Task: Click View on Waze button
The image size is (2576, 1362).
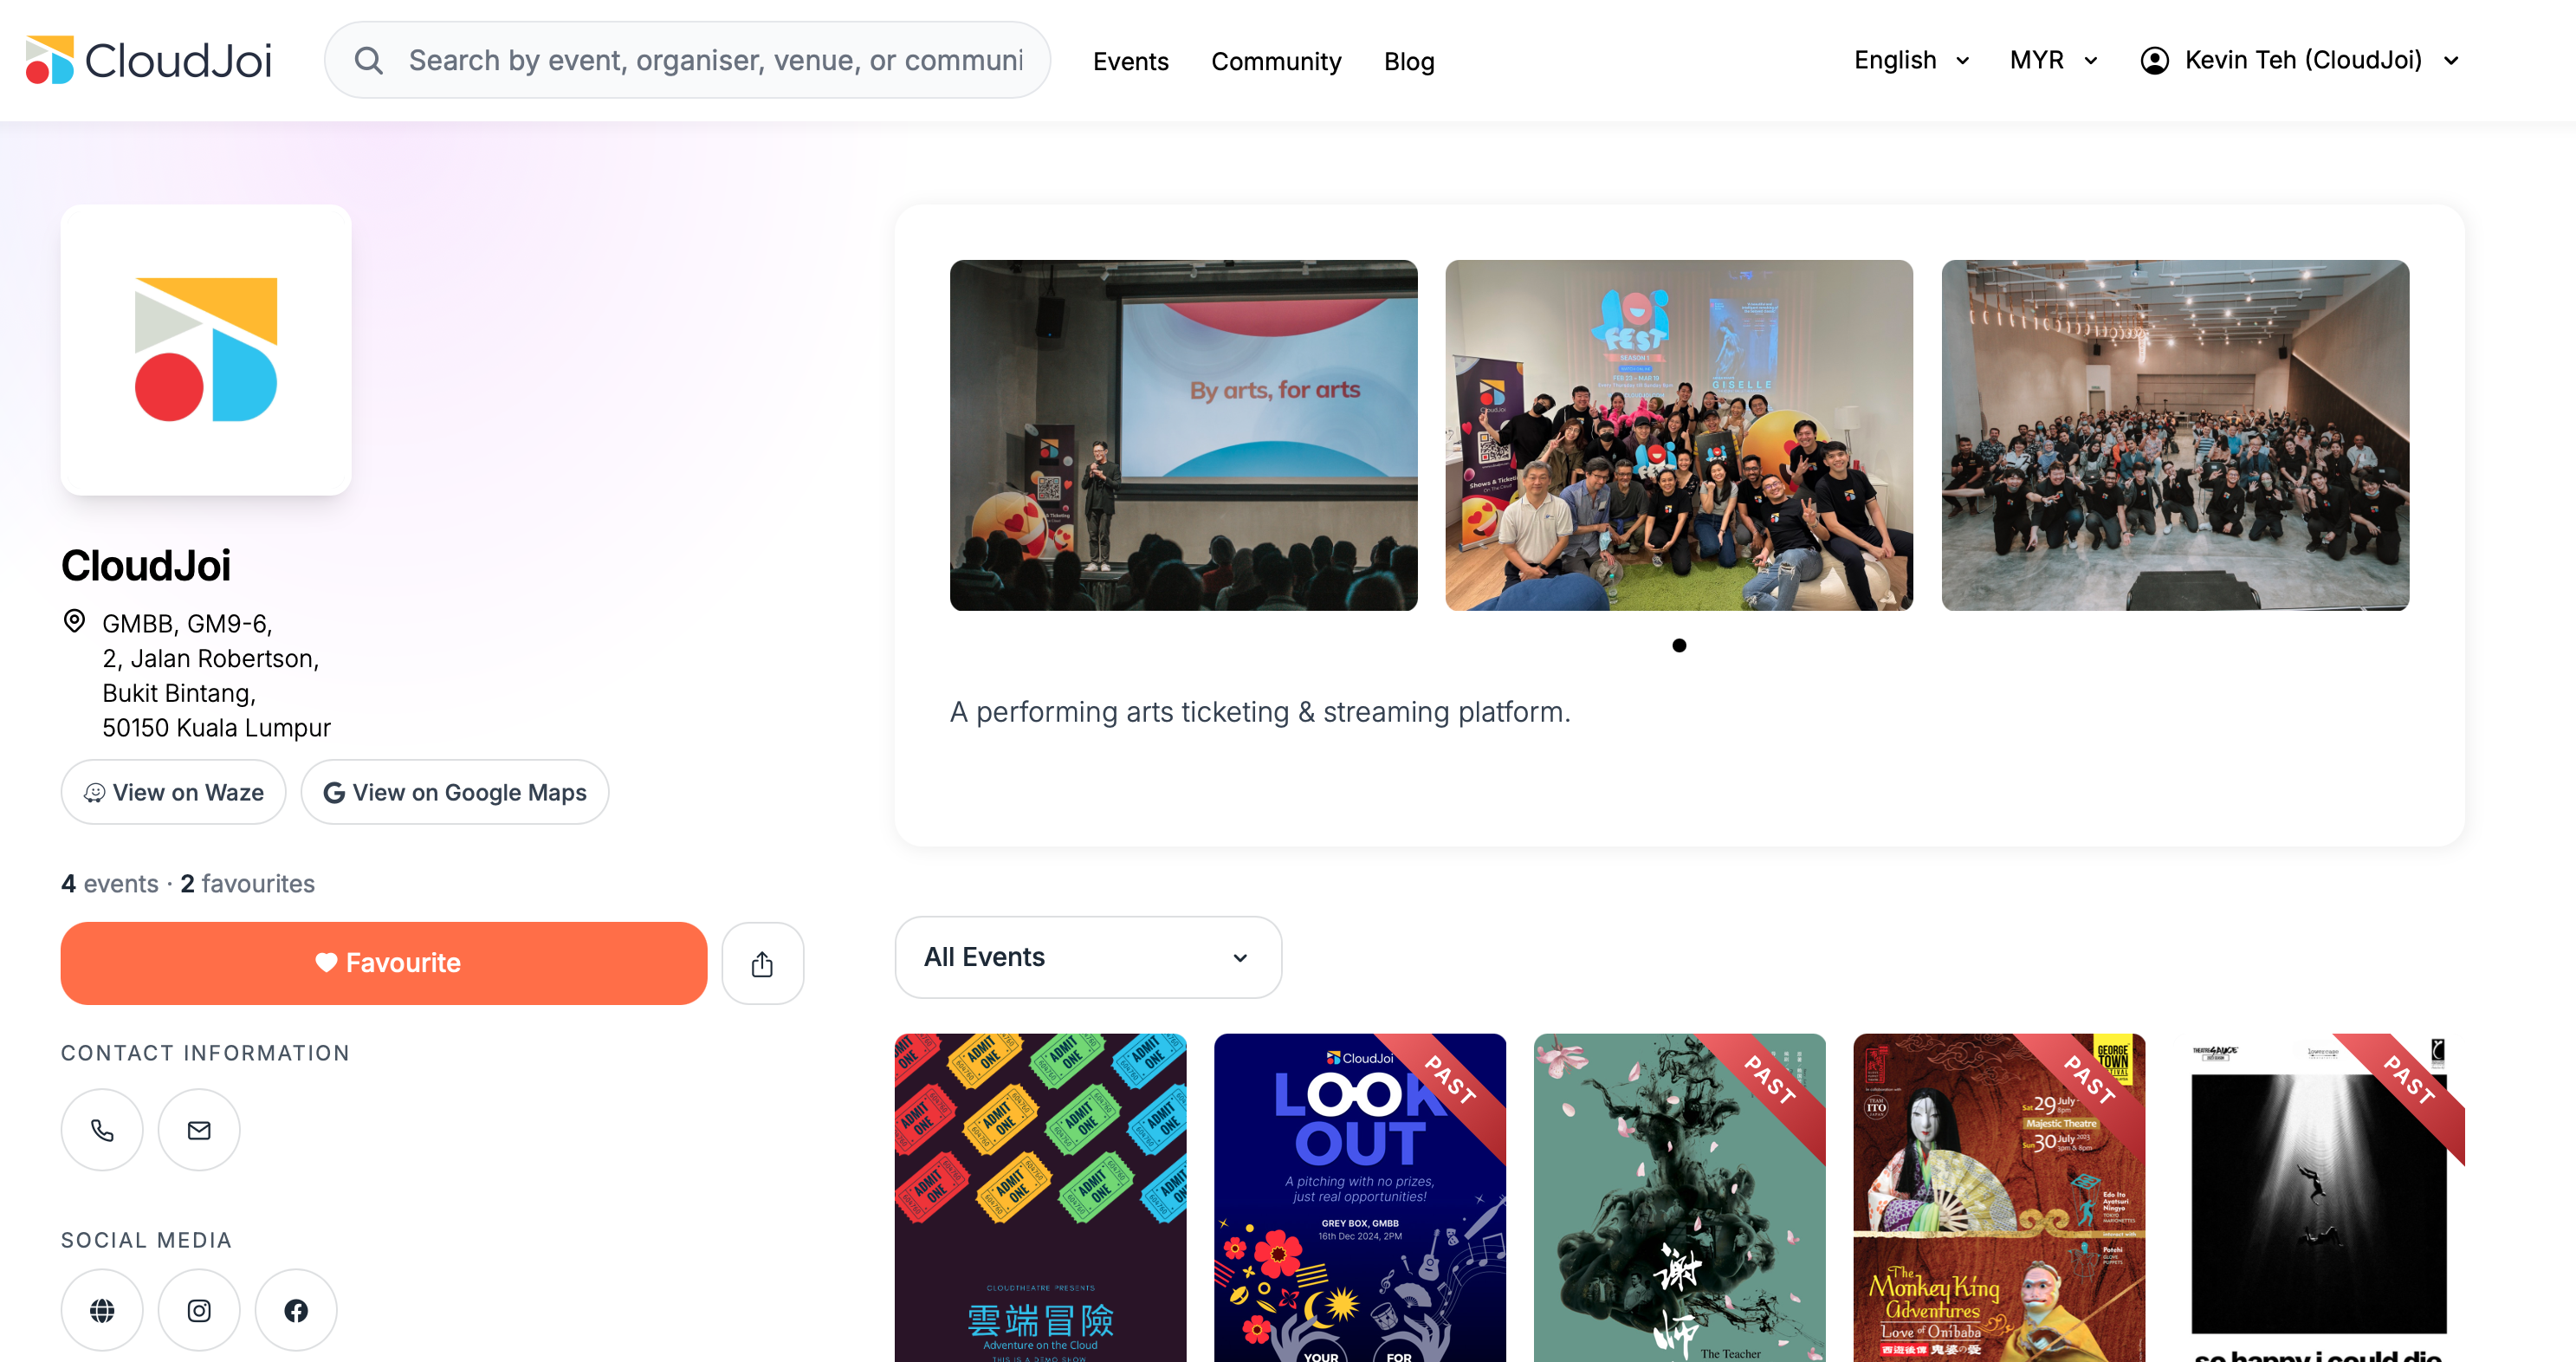Action: (174, 792)
